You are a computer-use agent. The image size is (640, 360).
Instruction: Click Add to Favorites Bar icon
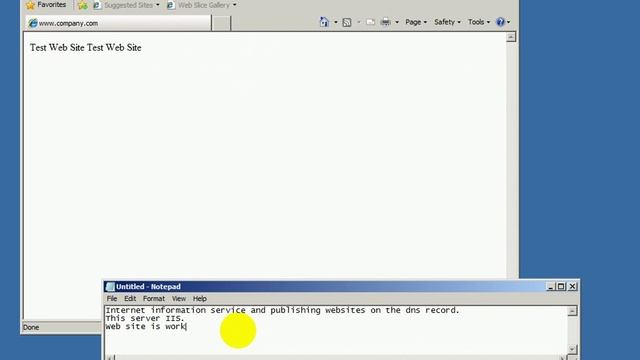[x=82, y=5]
